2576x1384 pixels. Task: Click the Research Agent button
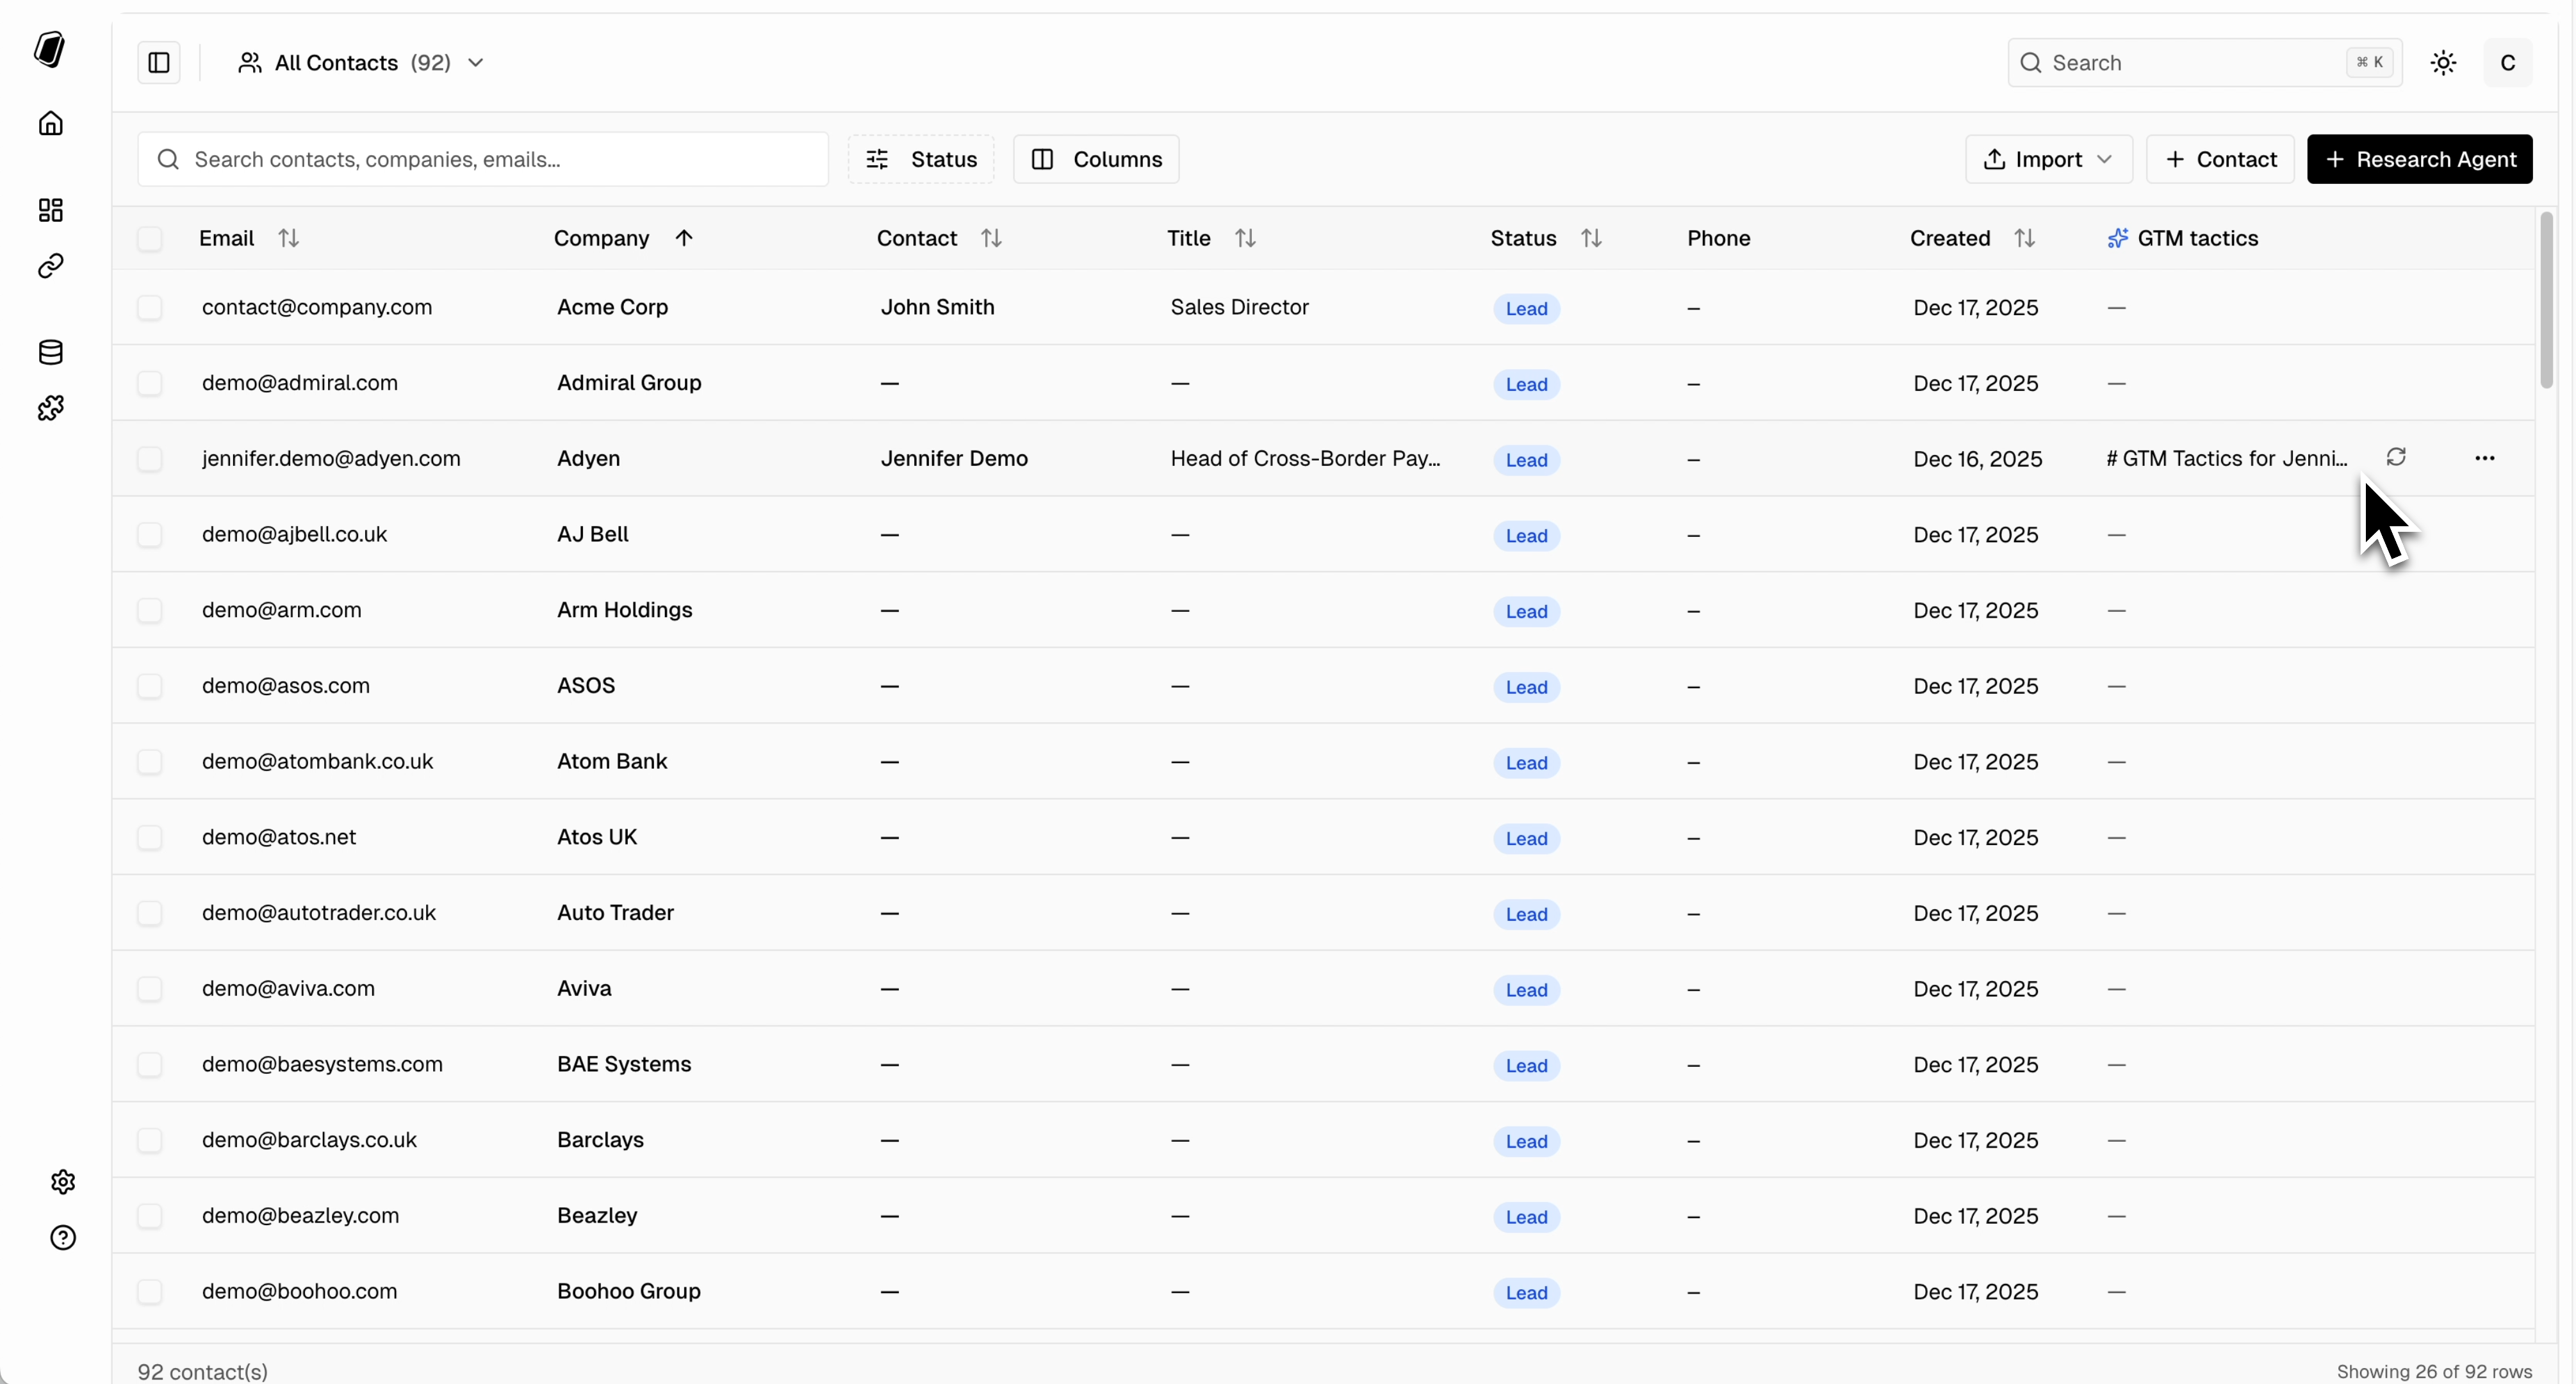(x=2419, y=159)
